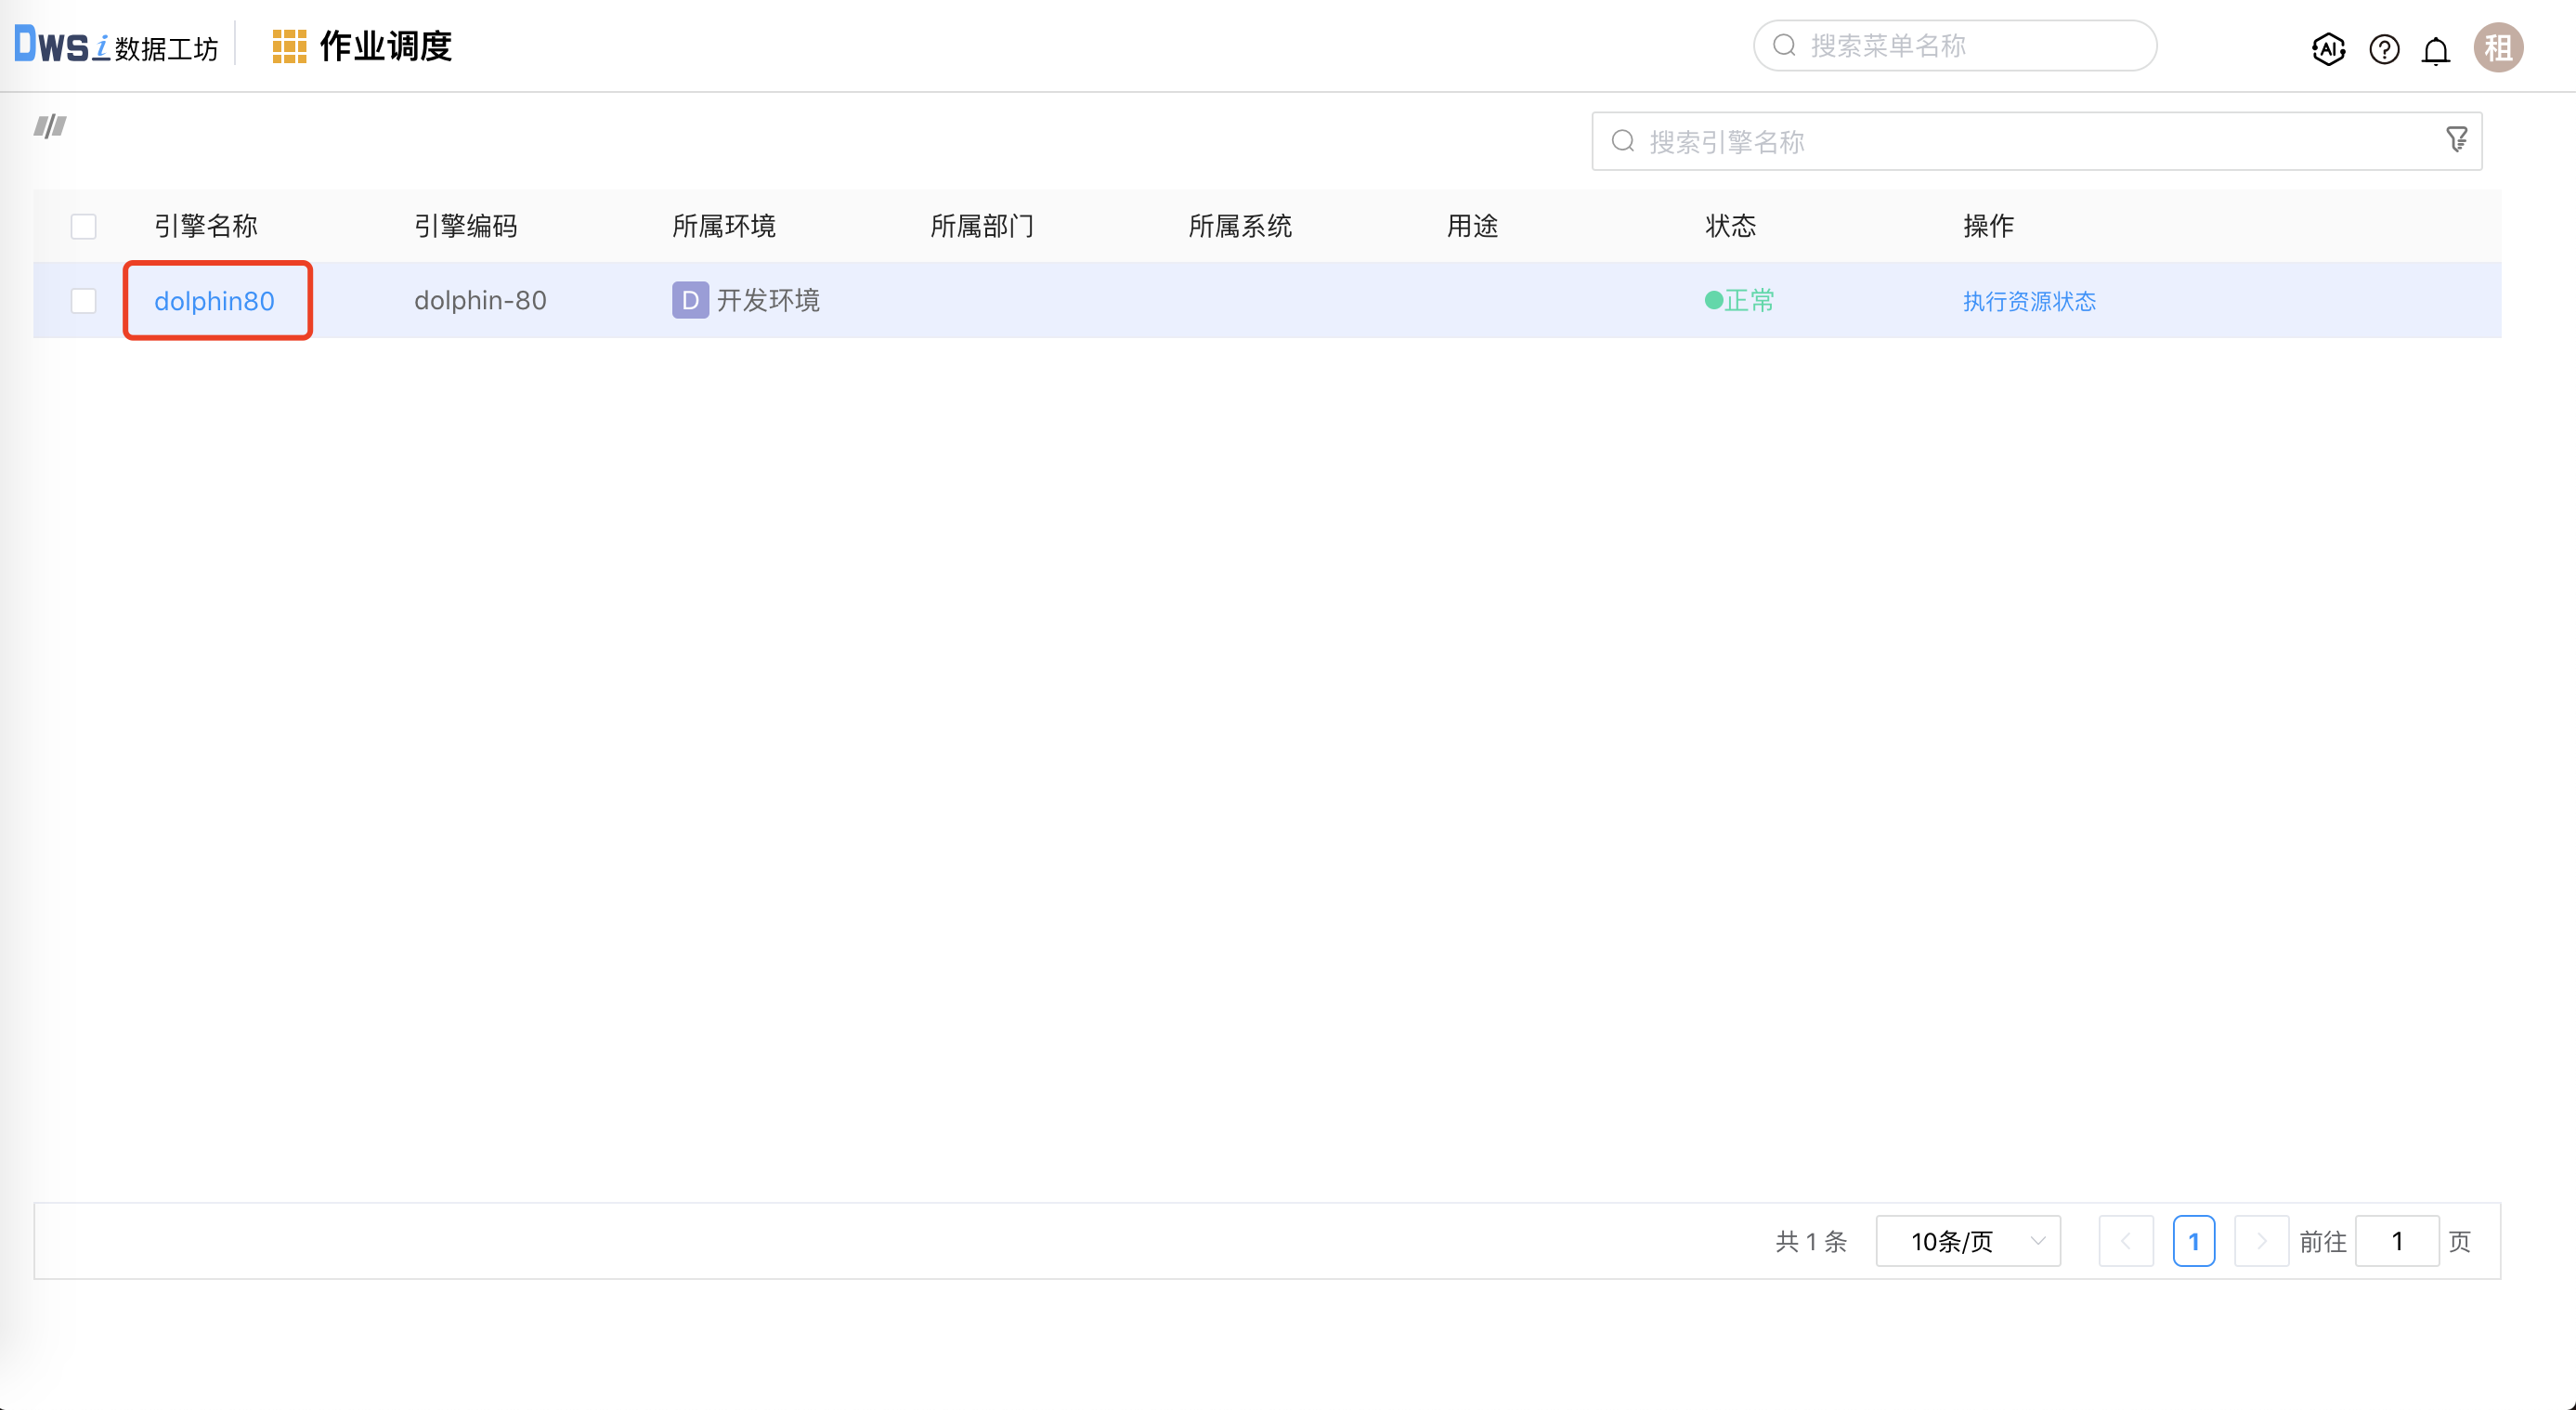The image size is (2576, 1410).
Task: Click the 前往 page number input field
Action: pyautogui.click(x=2396, y=1241)
